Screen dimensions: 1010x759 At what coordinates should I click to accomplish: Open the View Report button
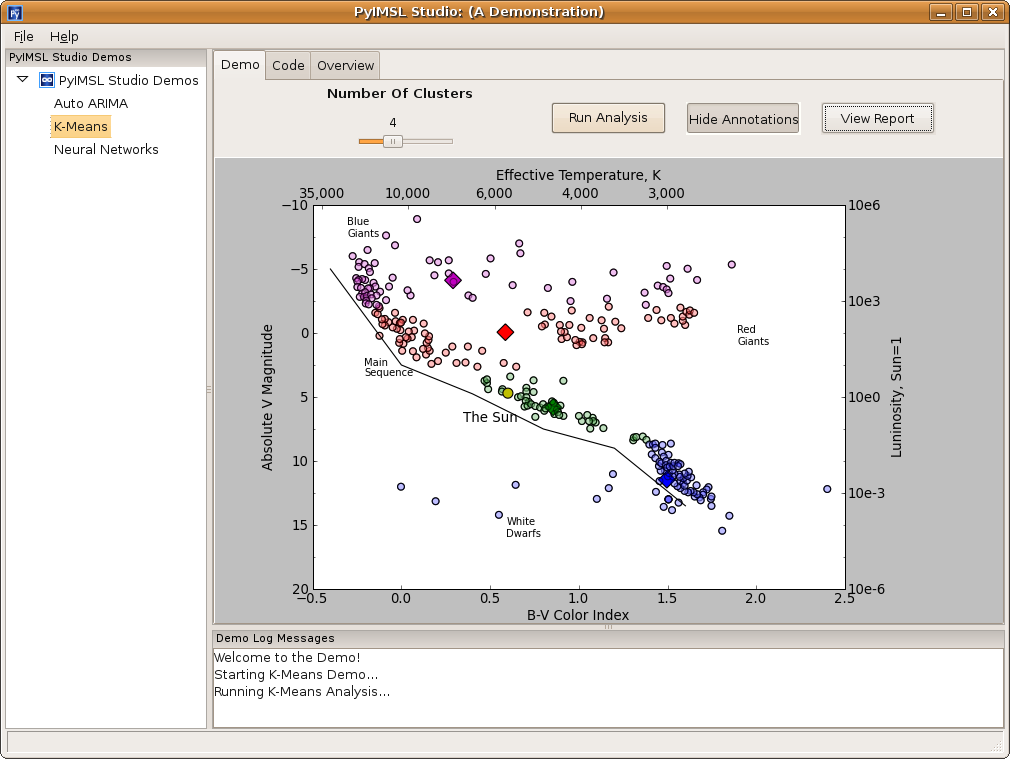point(877,119)
